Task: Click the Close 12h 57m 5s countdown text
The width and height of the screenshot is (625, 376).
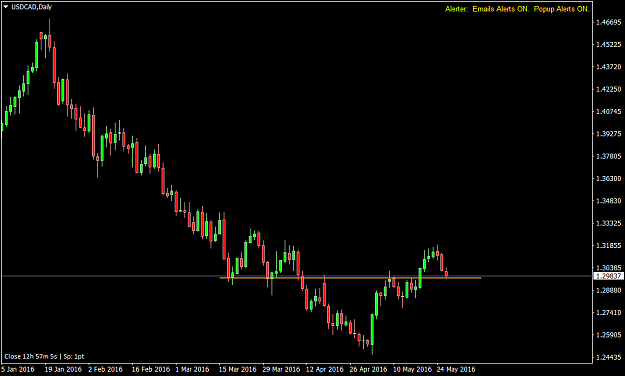Action: [x=31, y=356]
